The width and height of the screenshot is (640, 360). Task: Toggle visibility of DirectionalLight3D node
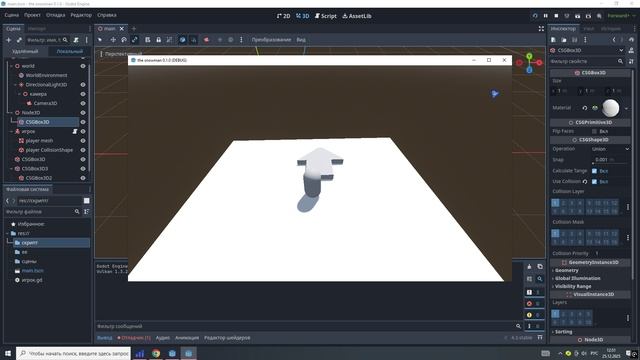(x=83, y=85)
